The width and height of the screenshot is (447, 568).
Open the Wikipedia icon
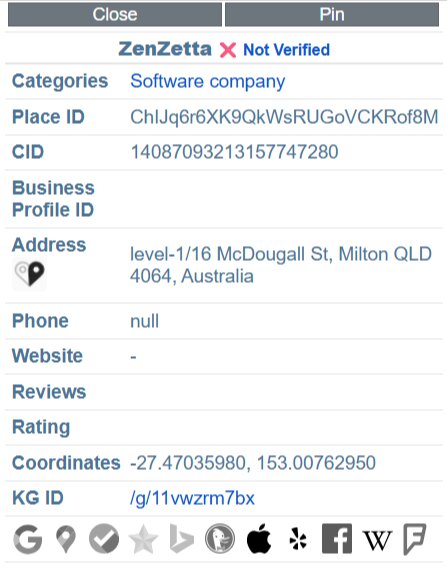coord(377,540)
